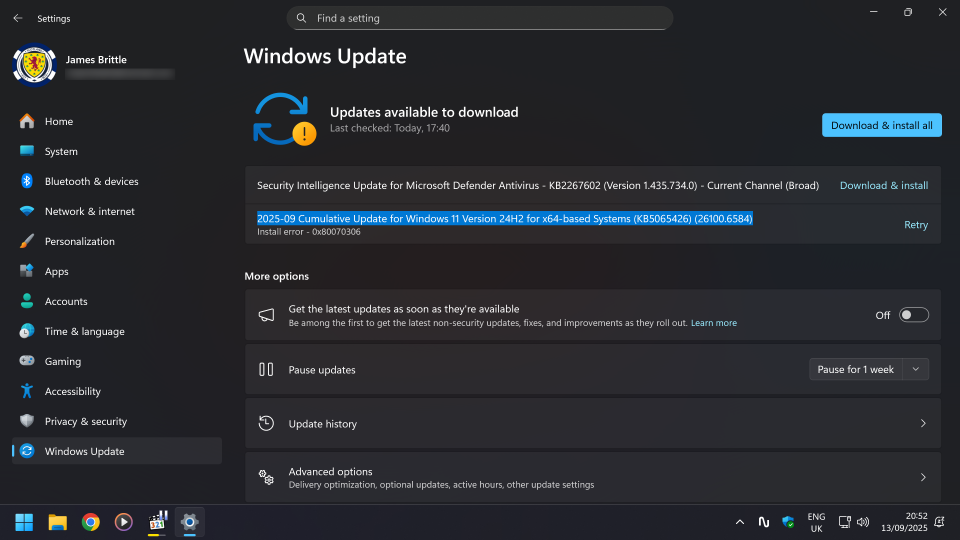
Task: Click the Time & language clock icon
Action: [x=27, y=331]
